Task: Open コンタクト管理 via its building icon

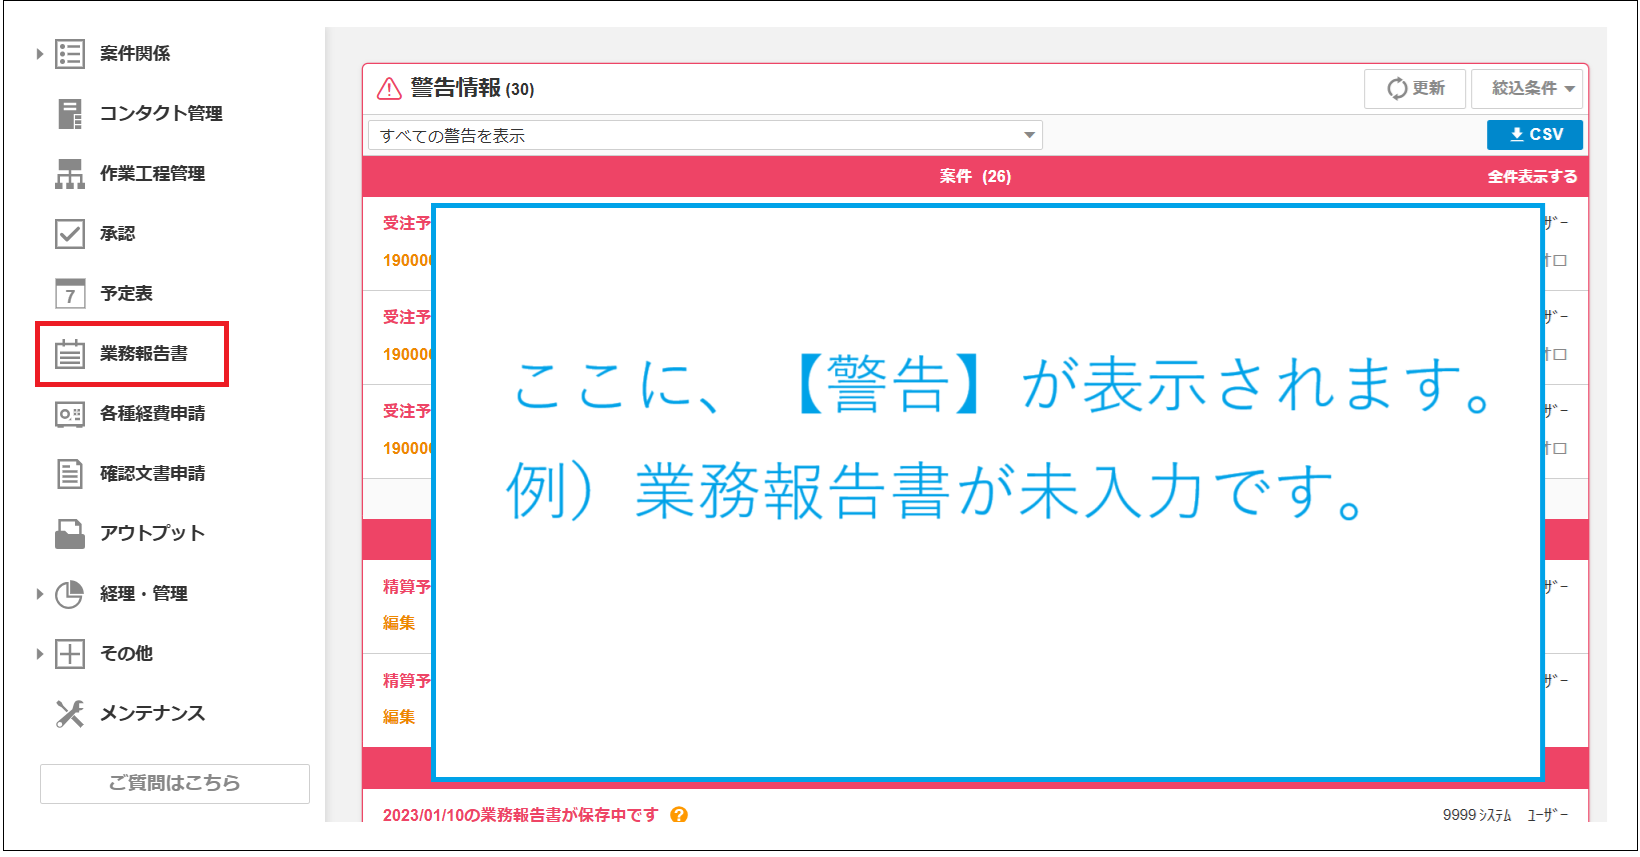Action: pos(70,114)
